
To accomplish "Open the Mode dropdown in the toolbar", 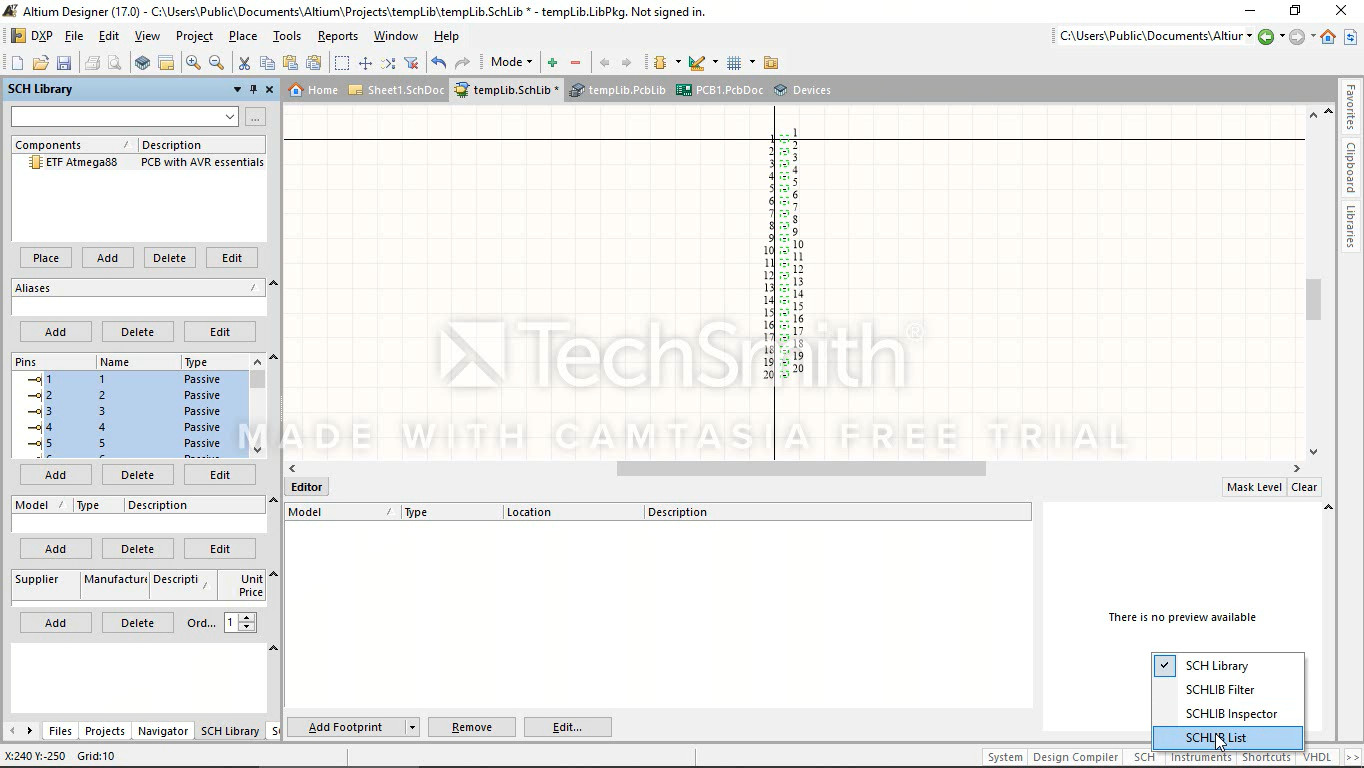I will (x=511, y=62).
